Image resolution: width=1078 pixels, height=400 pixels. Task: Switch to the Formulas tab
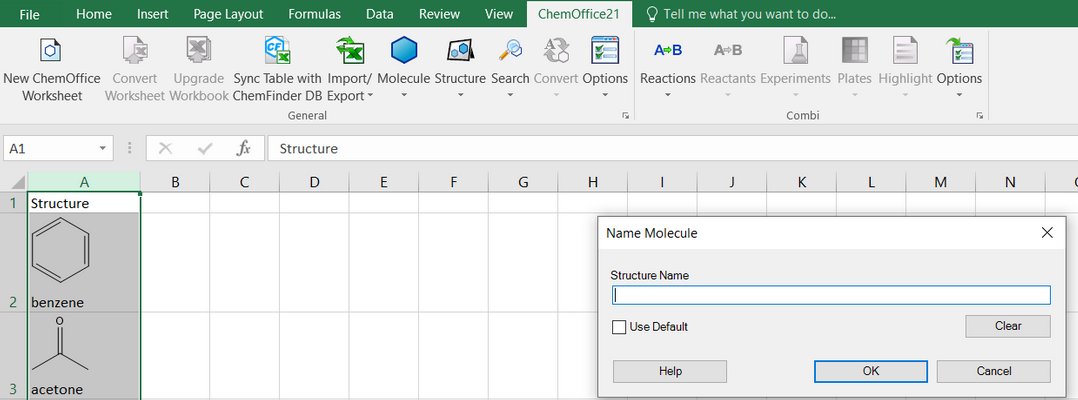[x=314, y=14]
